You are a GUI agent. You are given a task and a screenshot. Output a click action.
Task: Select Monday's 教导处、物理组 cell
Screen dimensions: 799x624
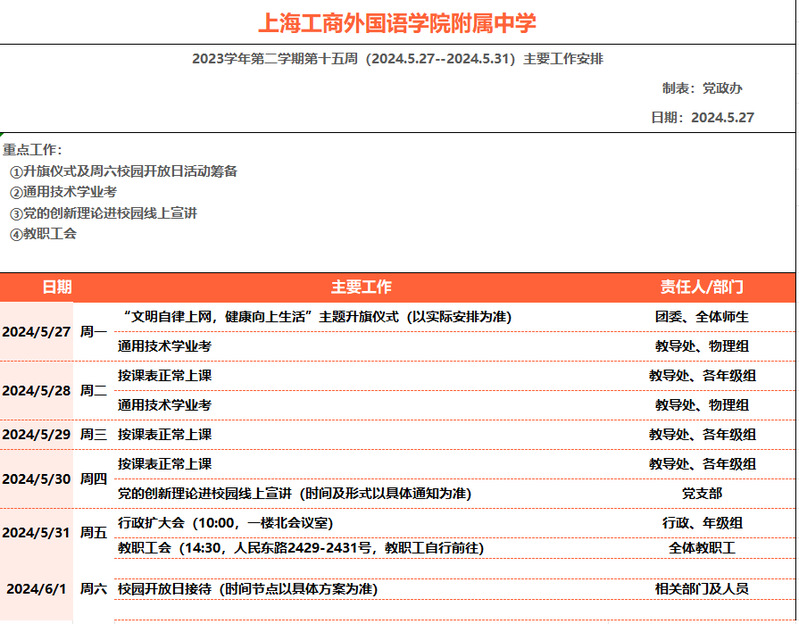point(702,346)
